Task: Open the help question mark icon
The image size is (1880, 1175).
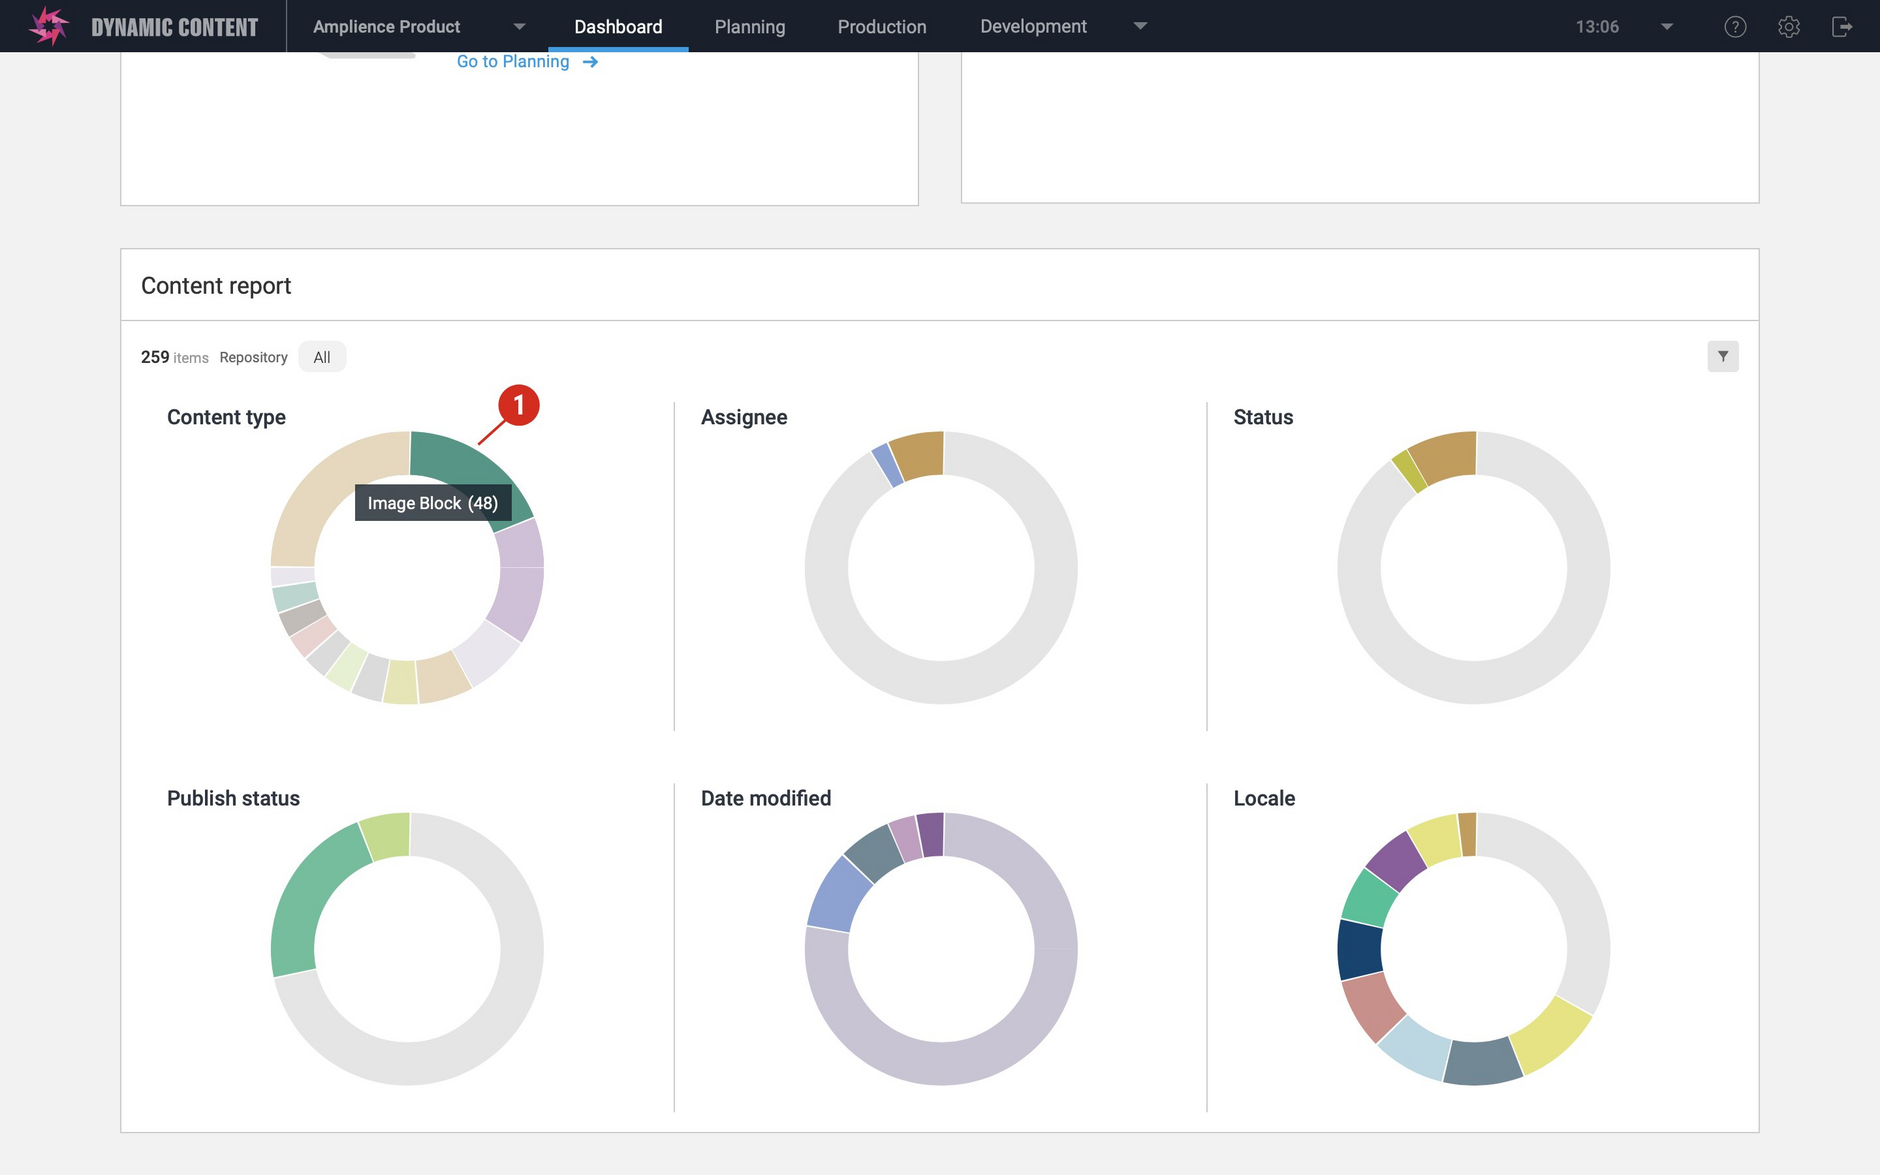Action: [x=1735, y=27]
